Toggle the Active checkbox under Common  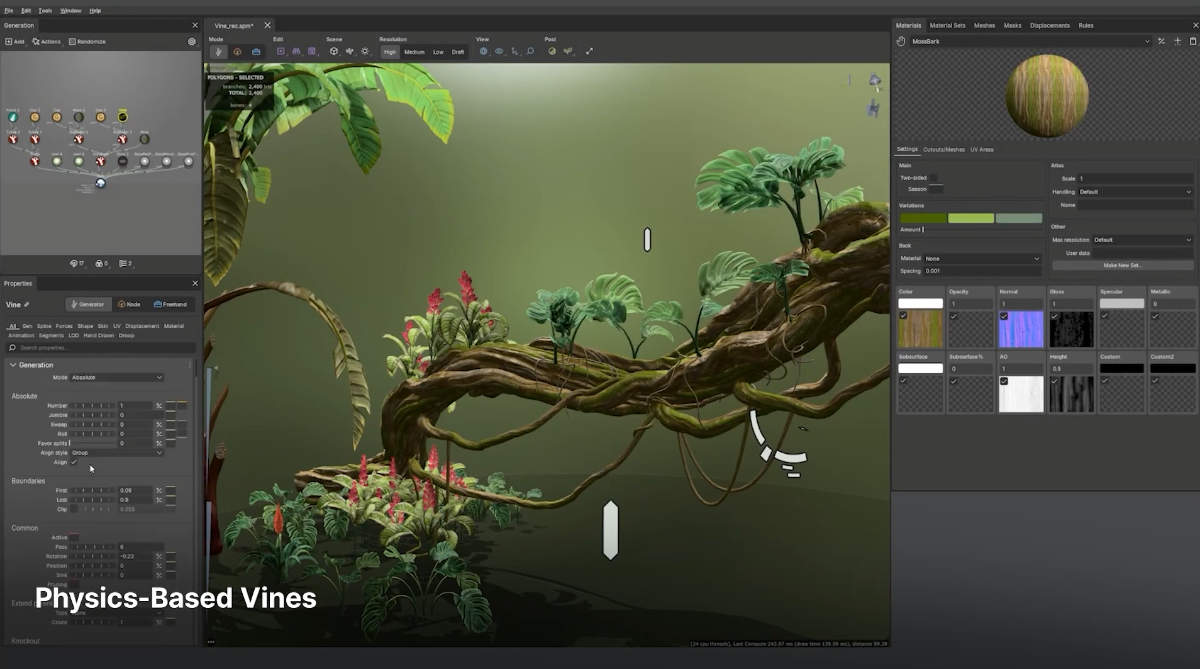pos(74,537)
